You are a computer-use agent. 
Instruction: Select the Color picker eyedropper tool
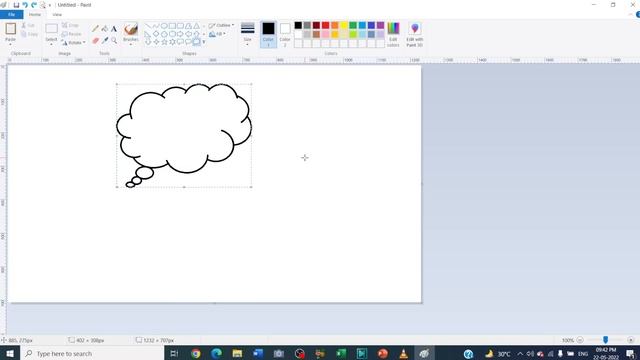click(105, 40)
